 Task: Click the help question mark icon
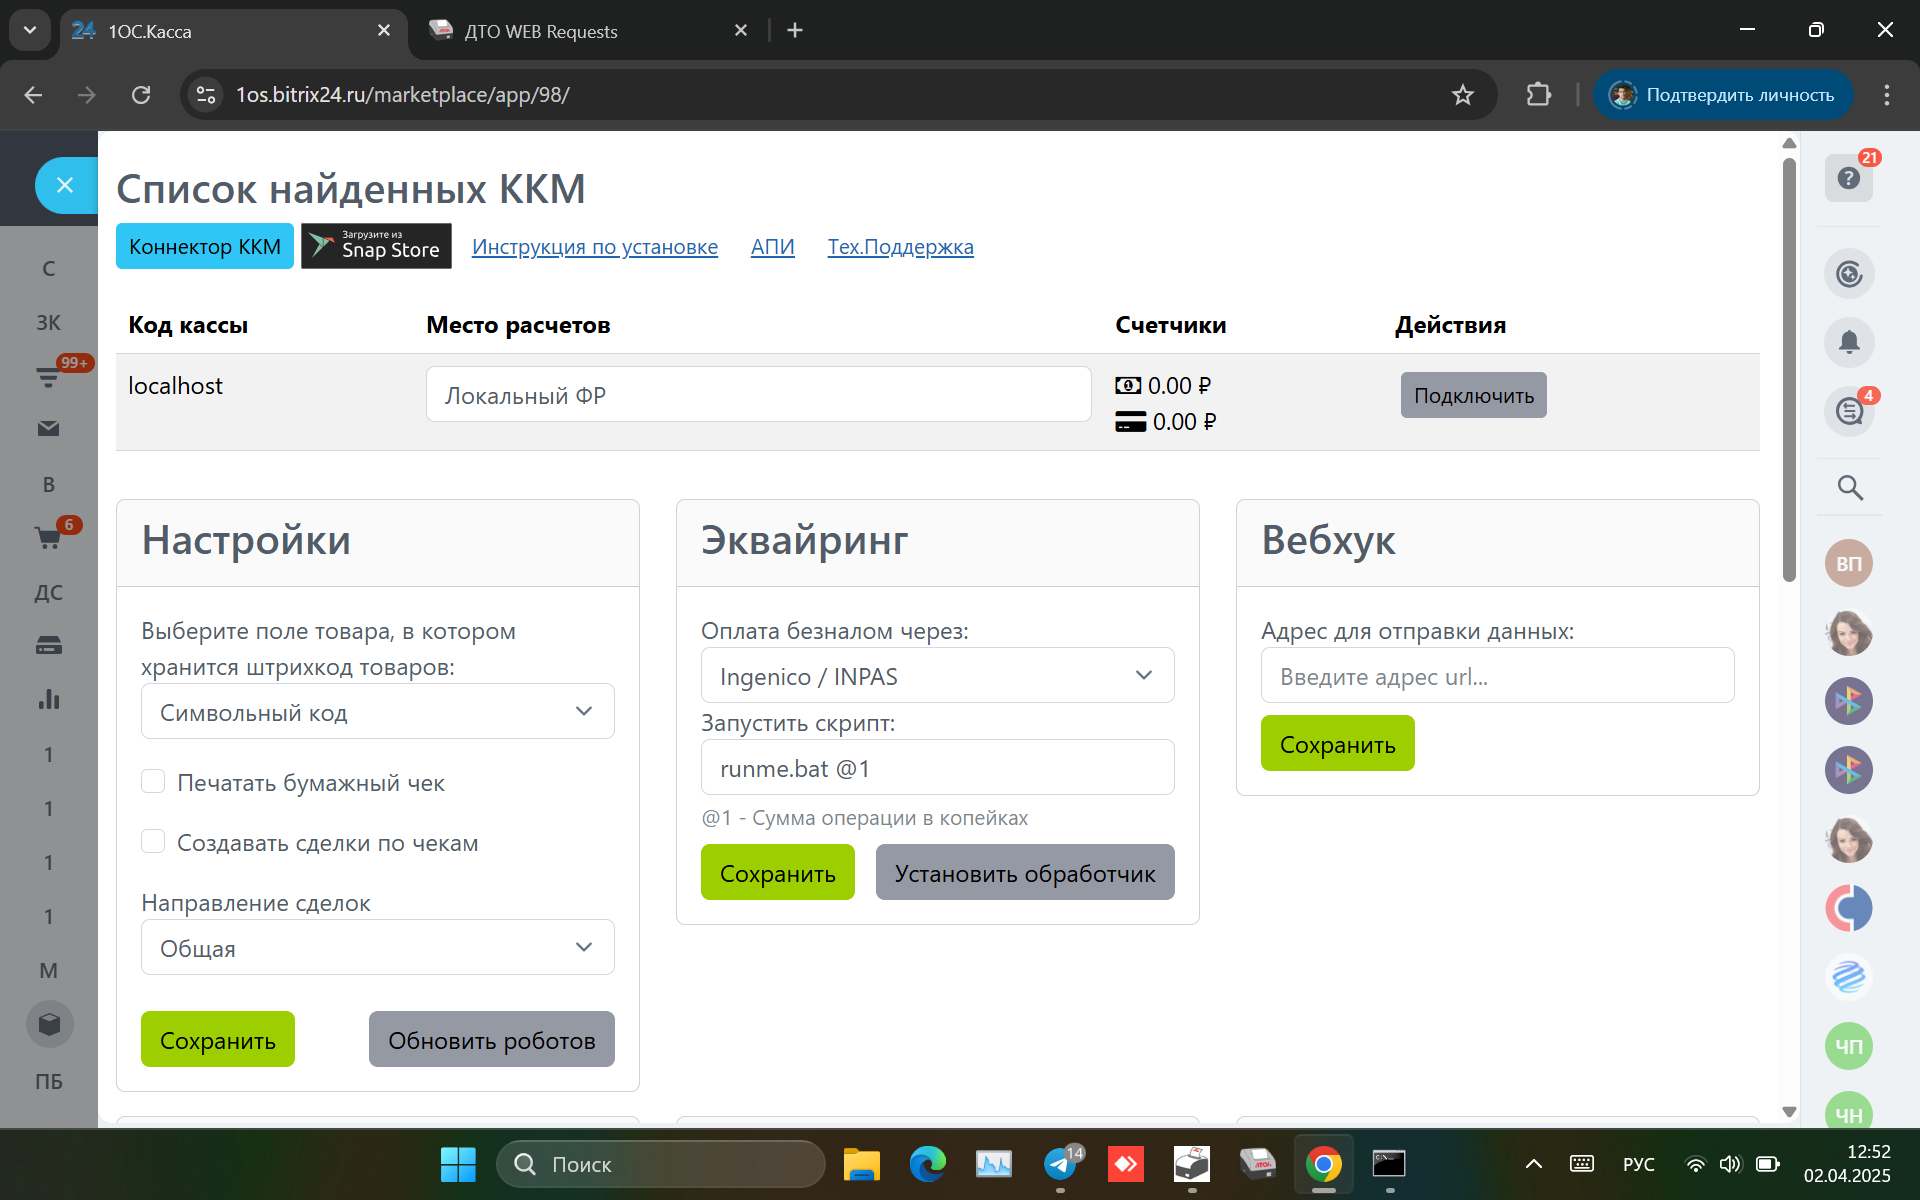(x=1848, y=178)
